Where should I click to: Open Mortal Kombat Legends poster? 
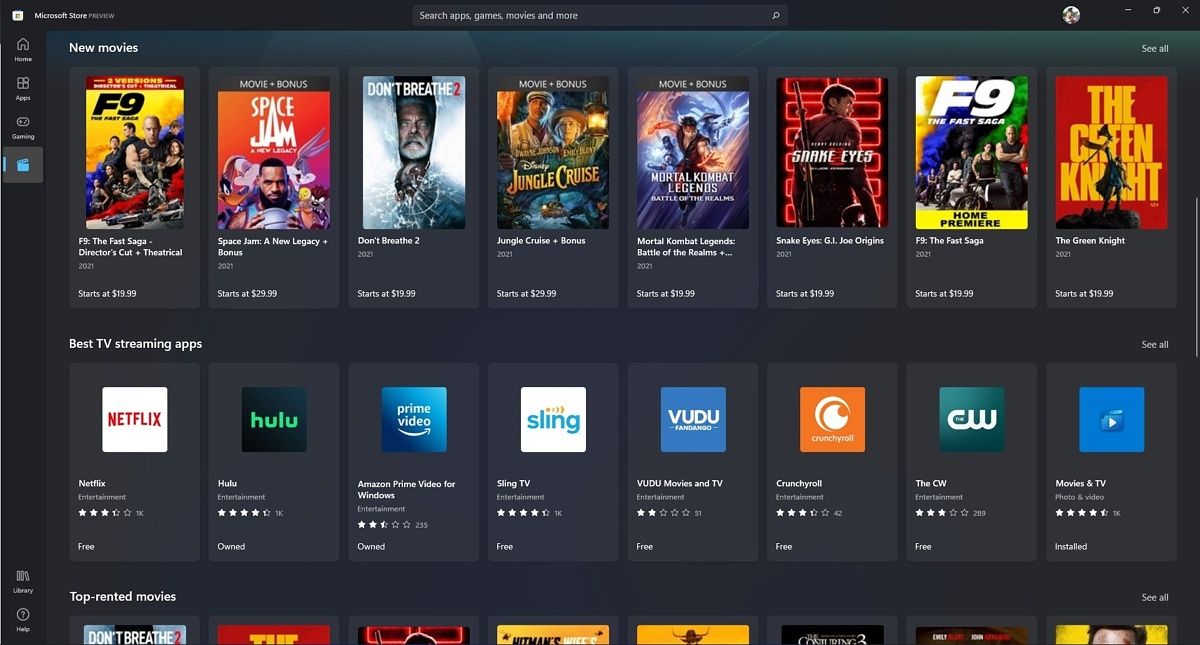click(x=693, y=153)
